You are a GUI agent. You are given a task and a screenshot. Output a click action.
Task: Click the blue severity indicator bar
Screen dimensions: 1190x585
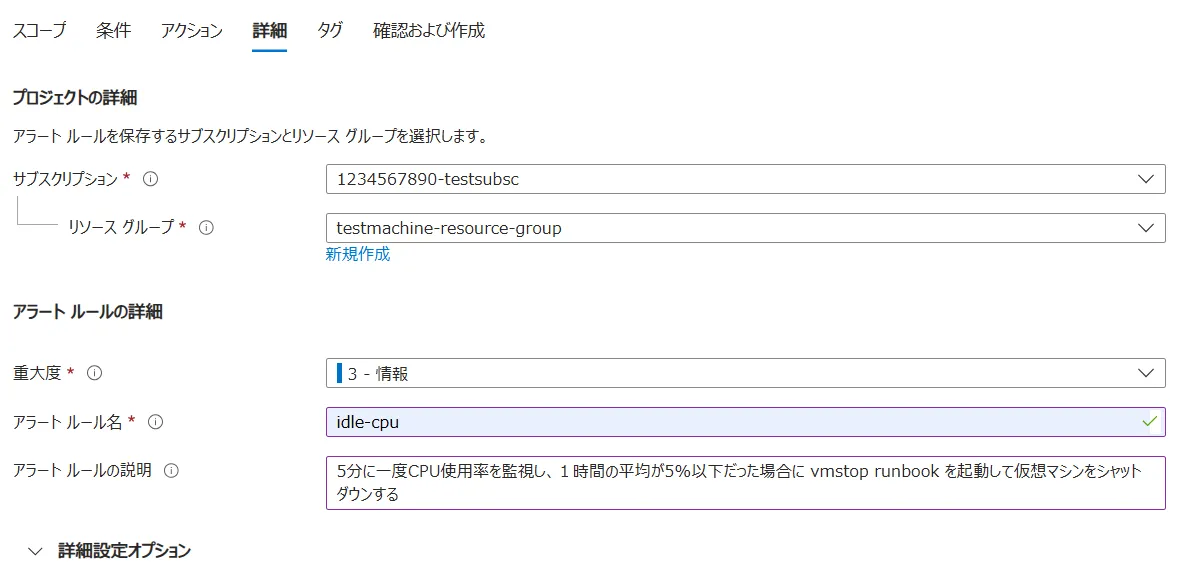340,374
